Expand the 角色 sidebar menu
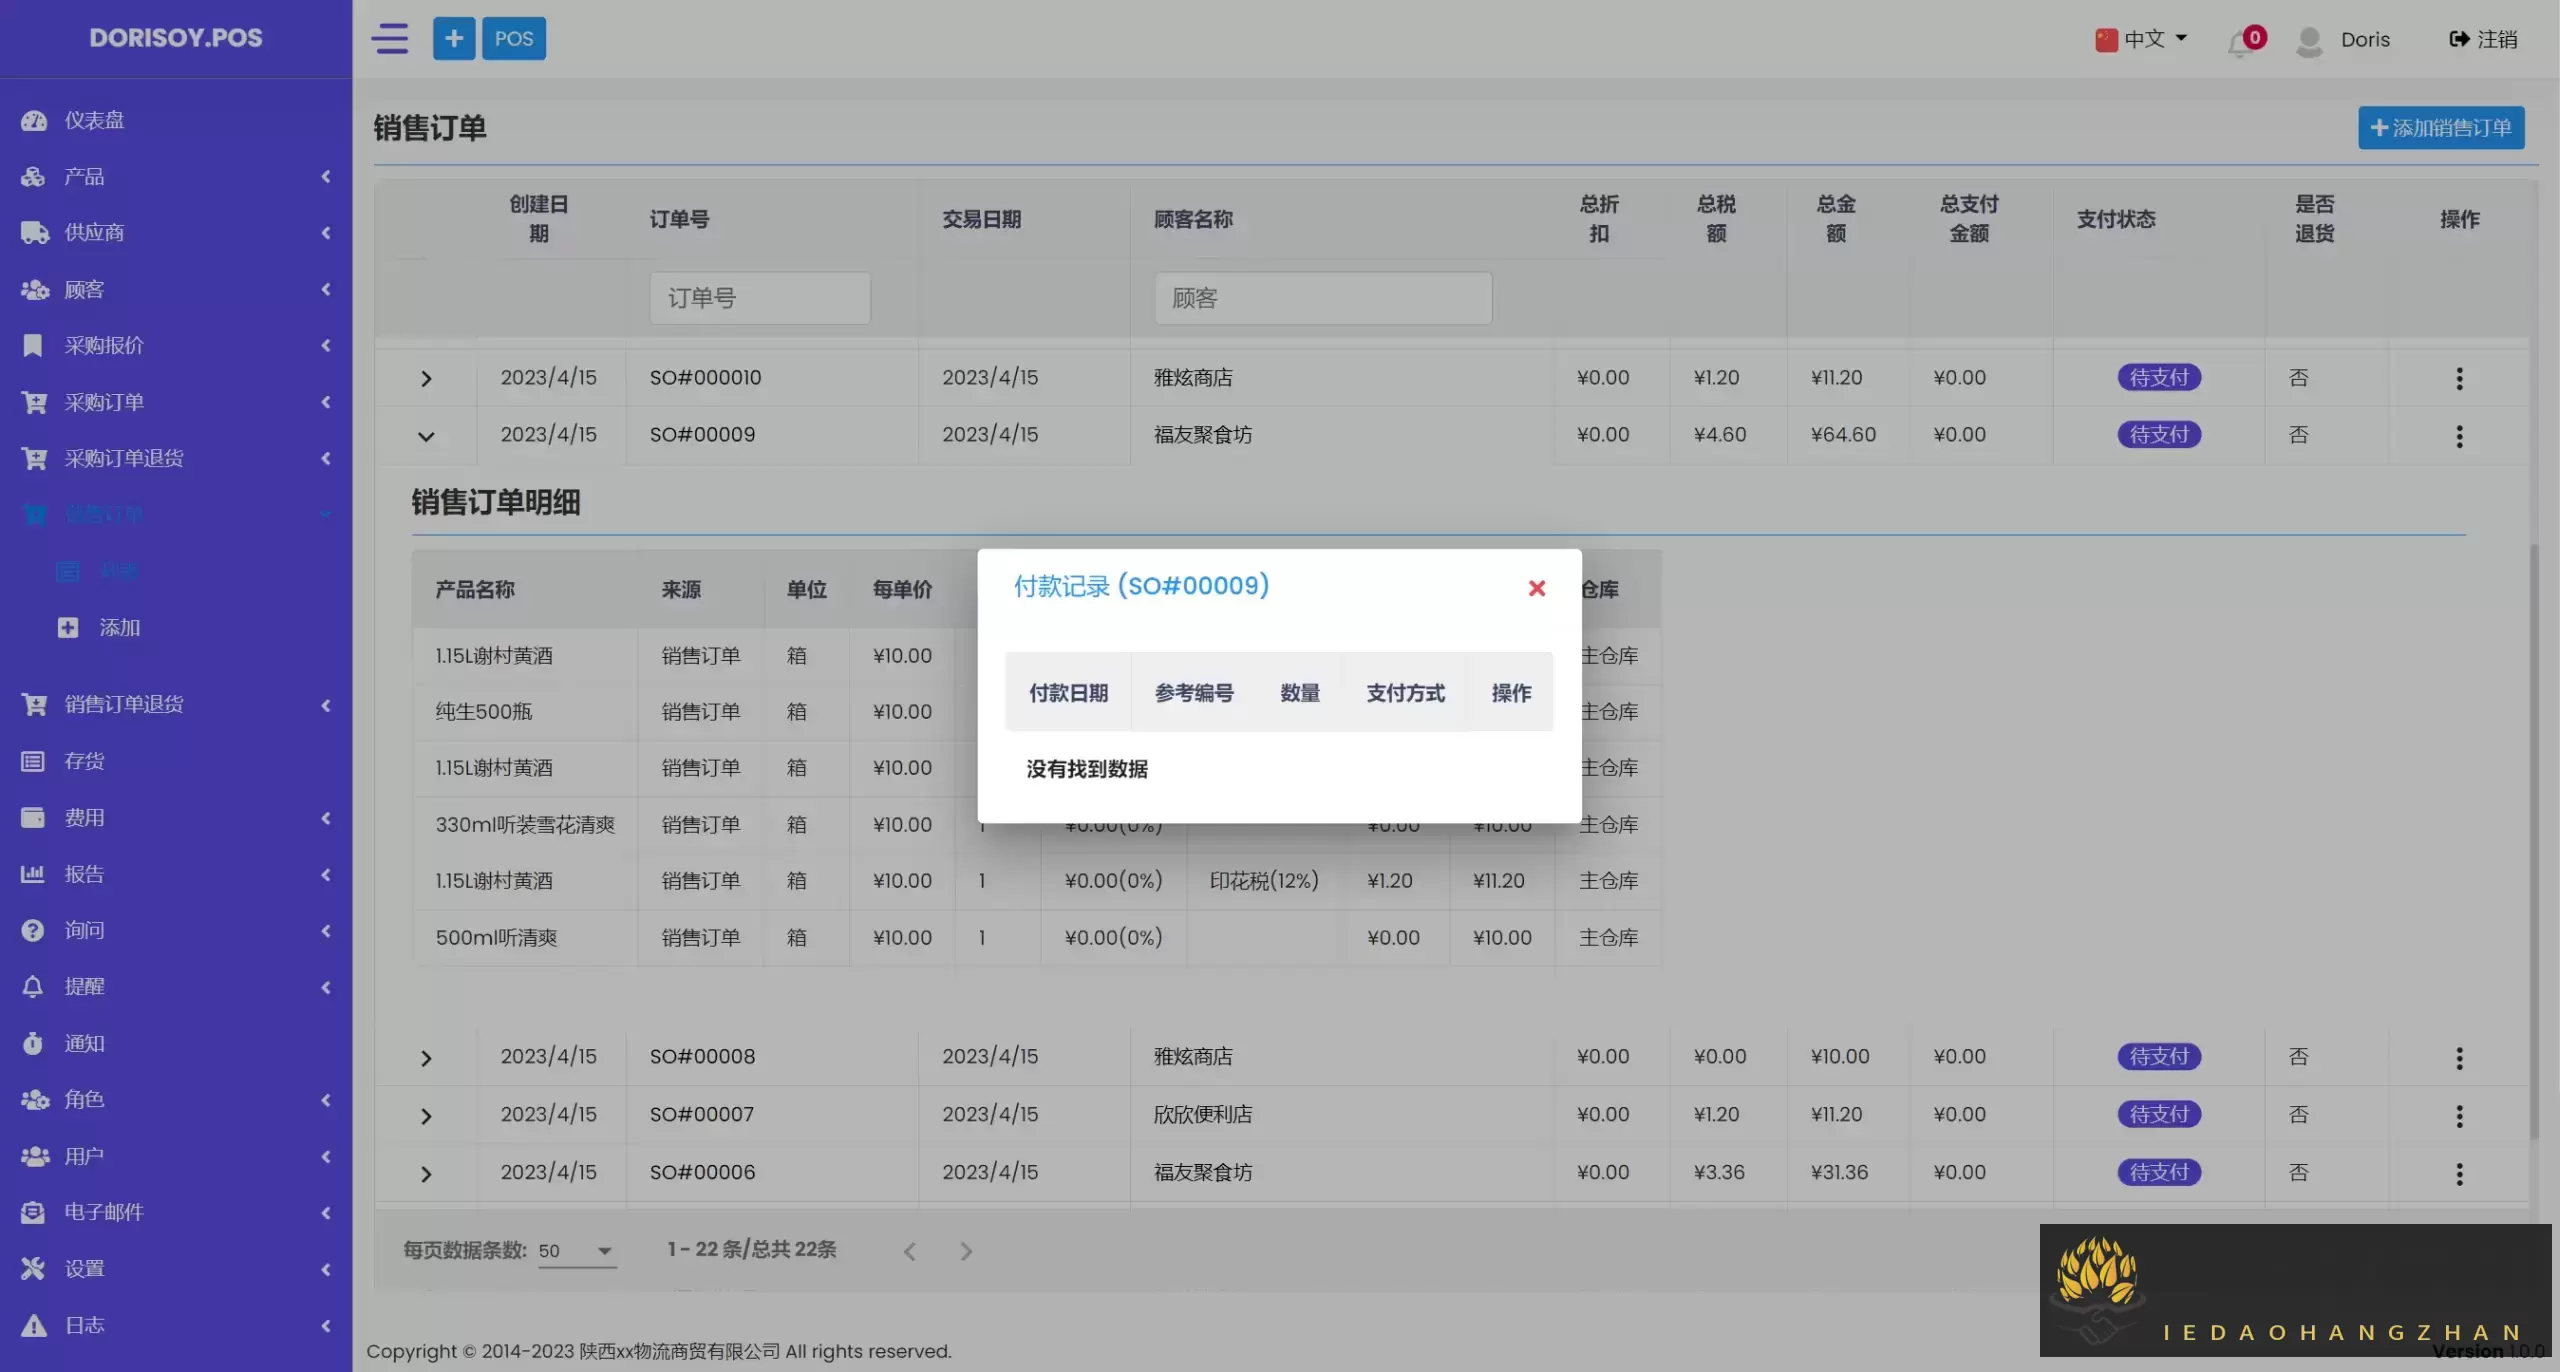 tap(176, 1099)
